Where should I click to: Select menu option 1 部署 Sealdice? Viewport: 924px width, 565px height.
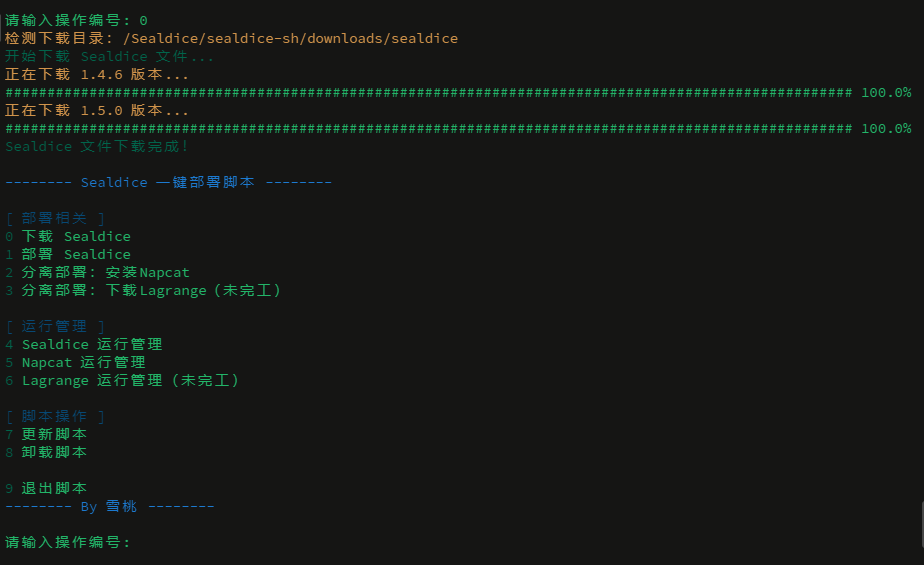[76, 255]
